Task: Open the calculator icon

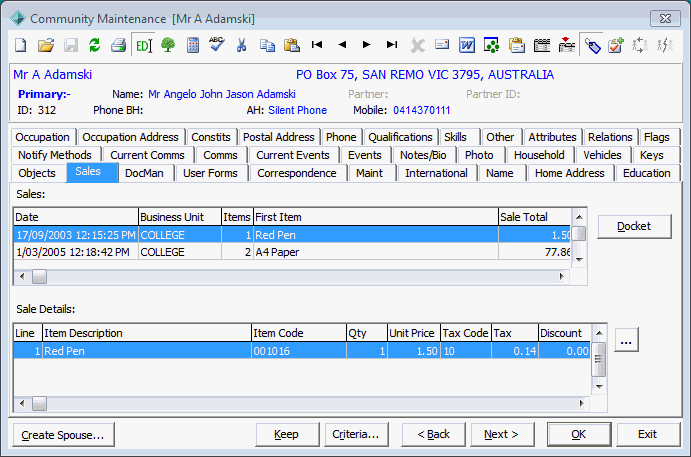Action: click(193, 45)
